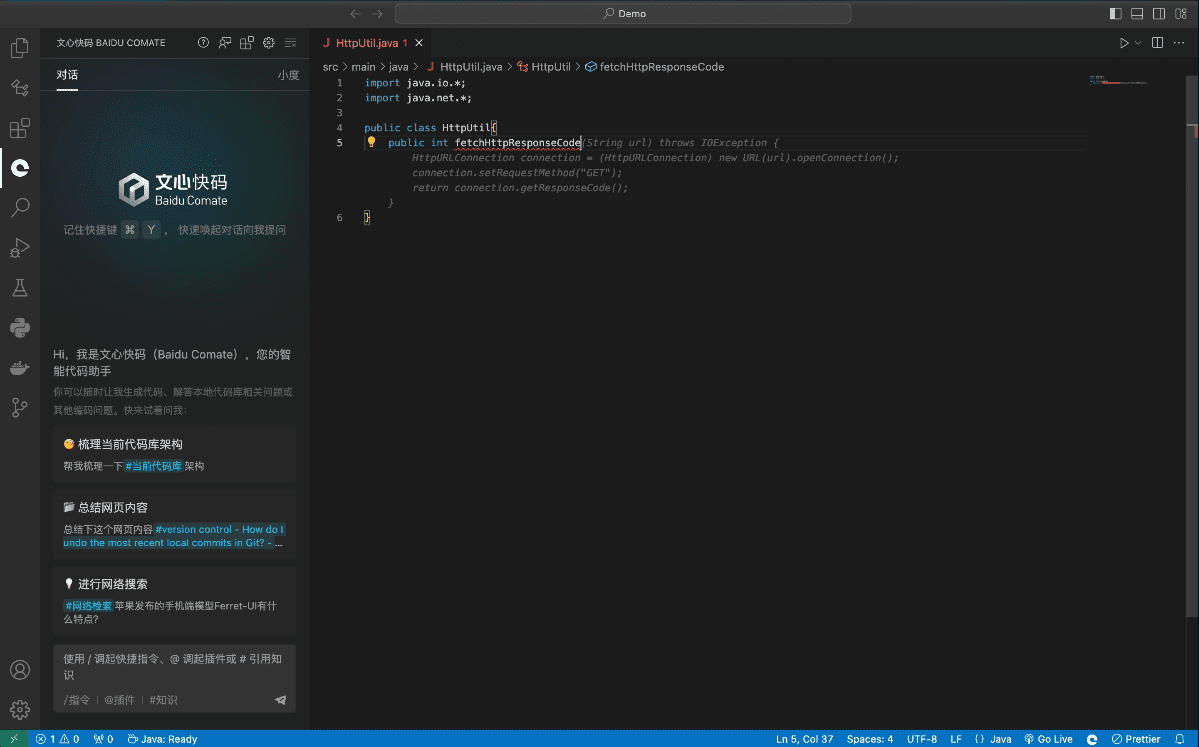Clear the Comate conversation list icon
Image resolution: width=1199 pixels, height=747 pixels.
coord(291,43)
